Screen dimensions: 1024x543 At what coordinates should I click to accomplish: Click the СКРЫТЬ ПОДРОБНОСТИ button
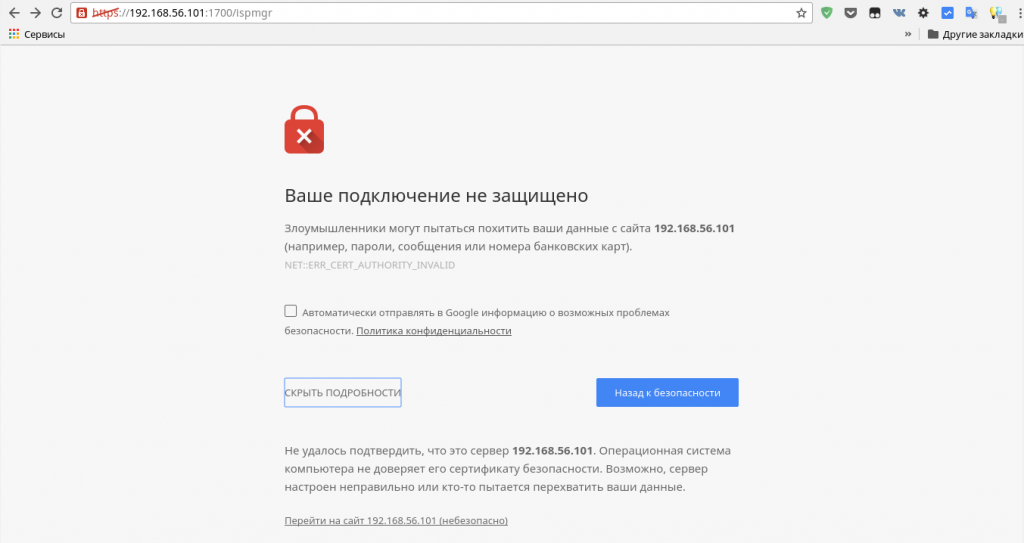pos(343,393)
